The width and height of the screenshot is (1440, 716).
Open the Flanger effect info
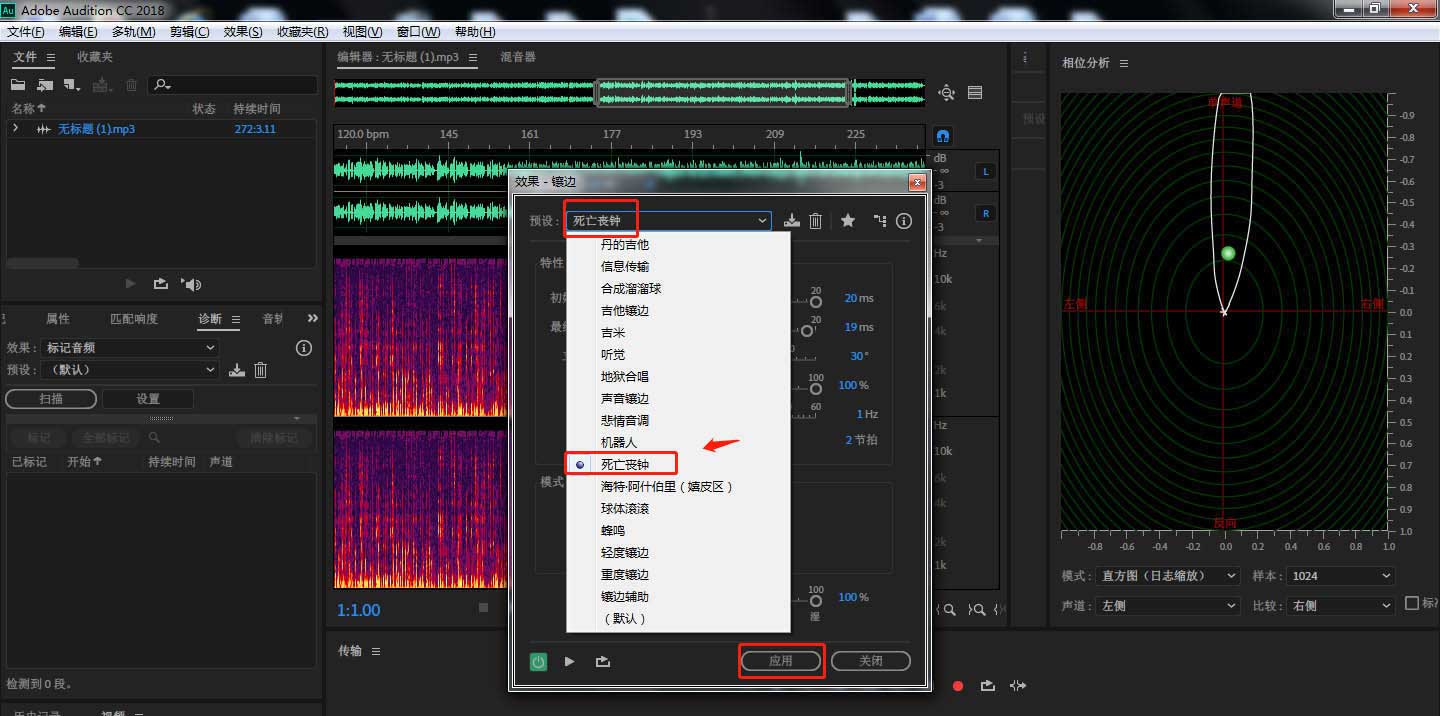(x=903, y=220)
